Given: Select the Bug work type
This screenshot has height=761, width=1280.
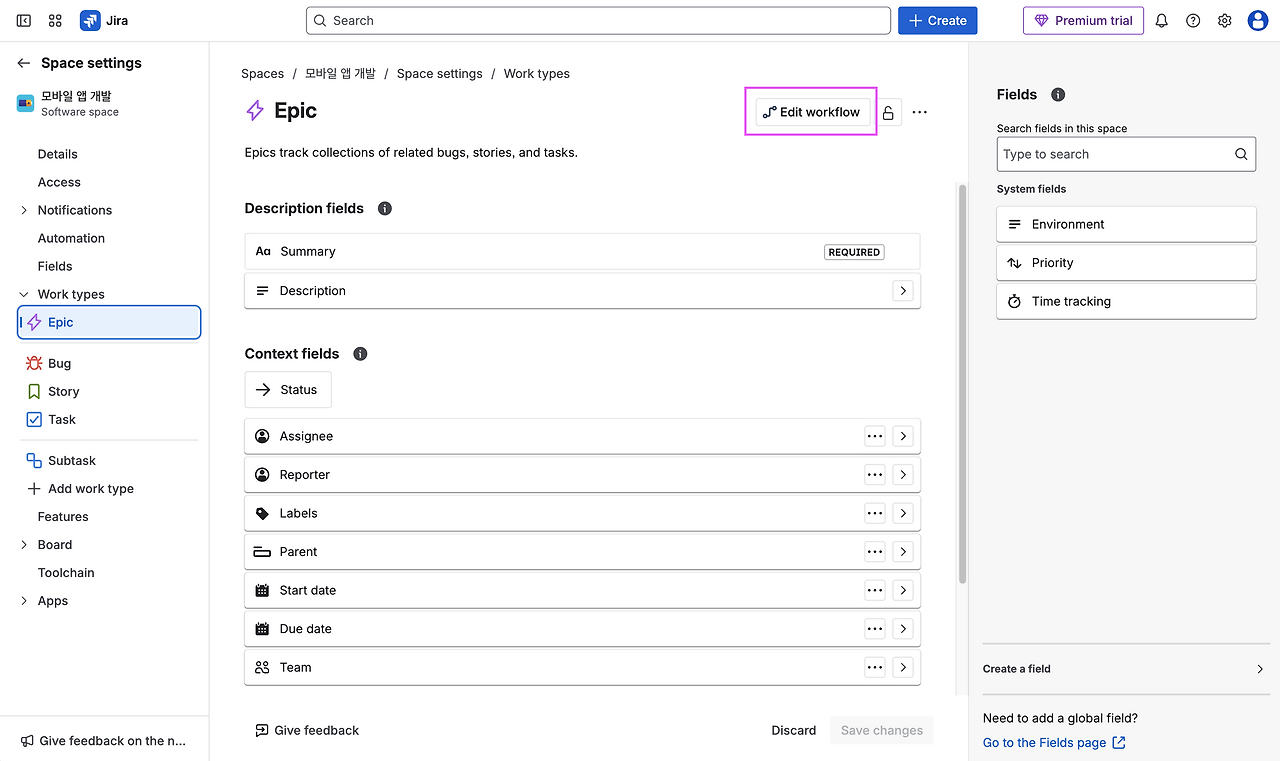Looking at the screenshot, I should pos(59,364).
